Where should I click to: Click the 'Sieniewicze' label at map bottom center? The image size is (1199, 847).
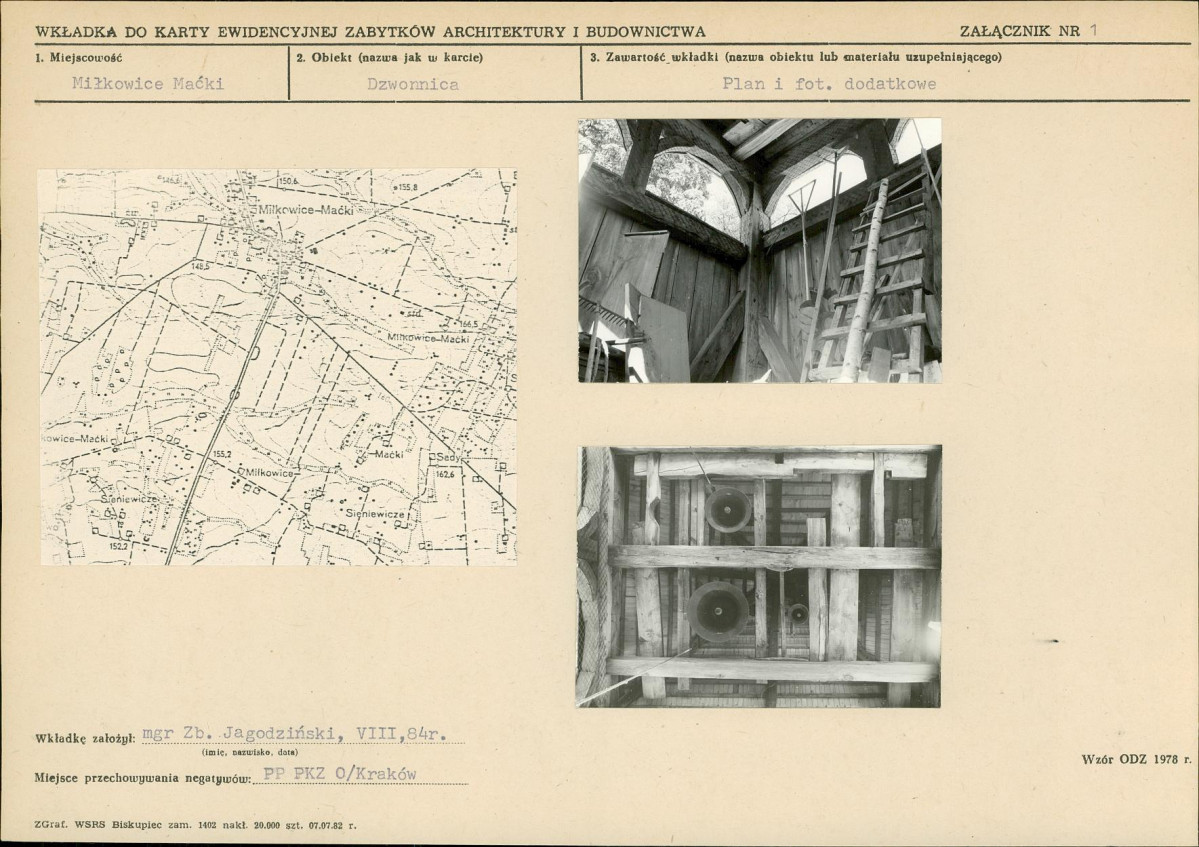373,512
